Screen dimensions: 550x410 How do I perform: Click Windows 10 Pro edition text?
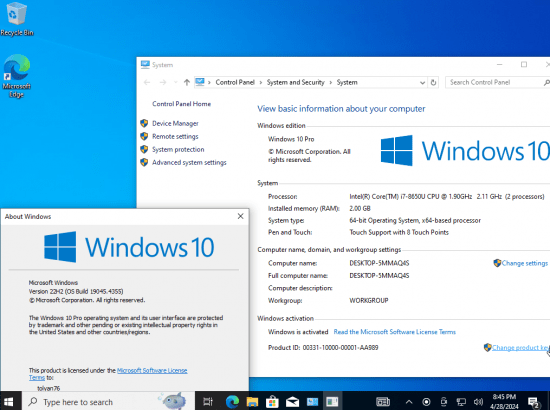[291, 139]
